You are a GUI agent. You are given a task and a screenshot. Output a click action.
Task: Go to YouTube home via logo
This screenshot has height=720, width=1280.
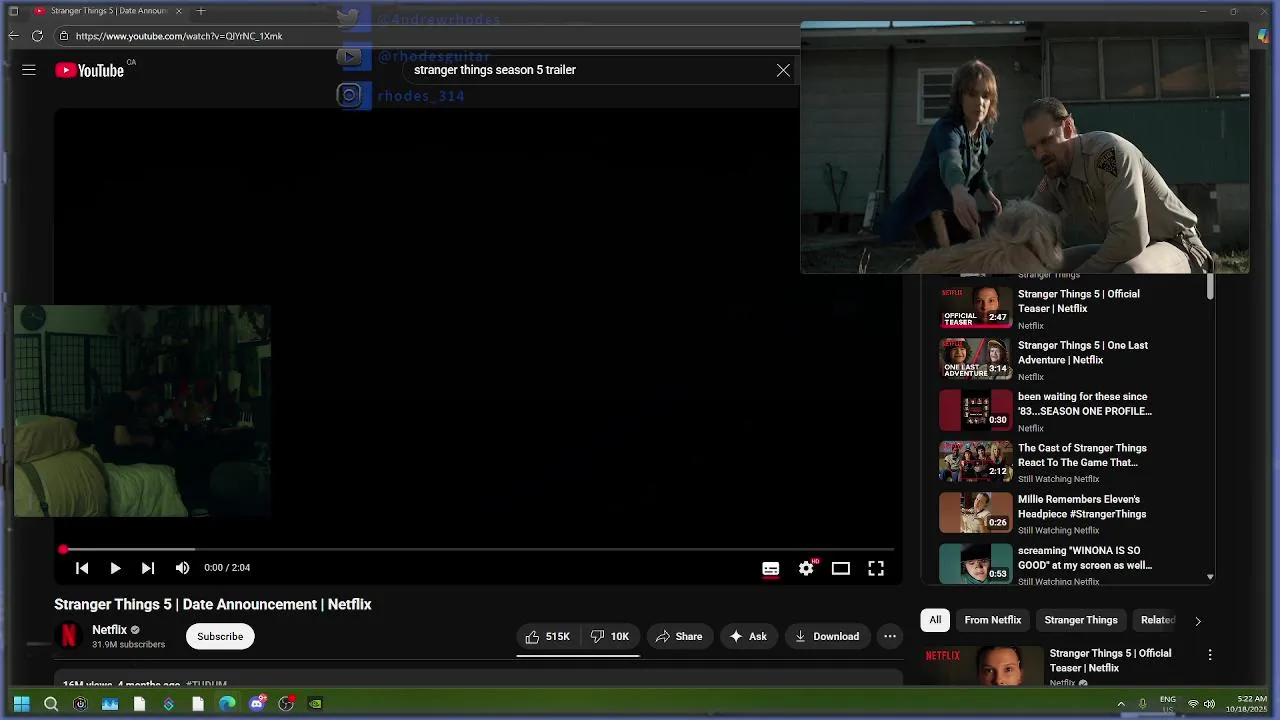[90, 70]
